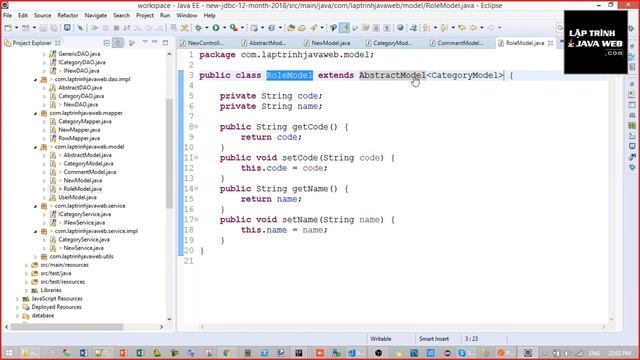Toggle Mark Occurrences highlighter icon
This screenshot has width=640, height=360.
pyautogui.click(x=345, y=28)
